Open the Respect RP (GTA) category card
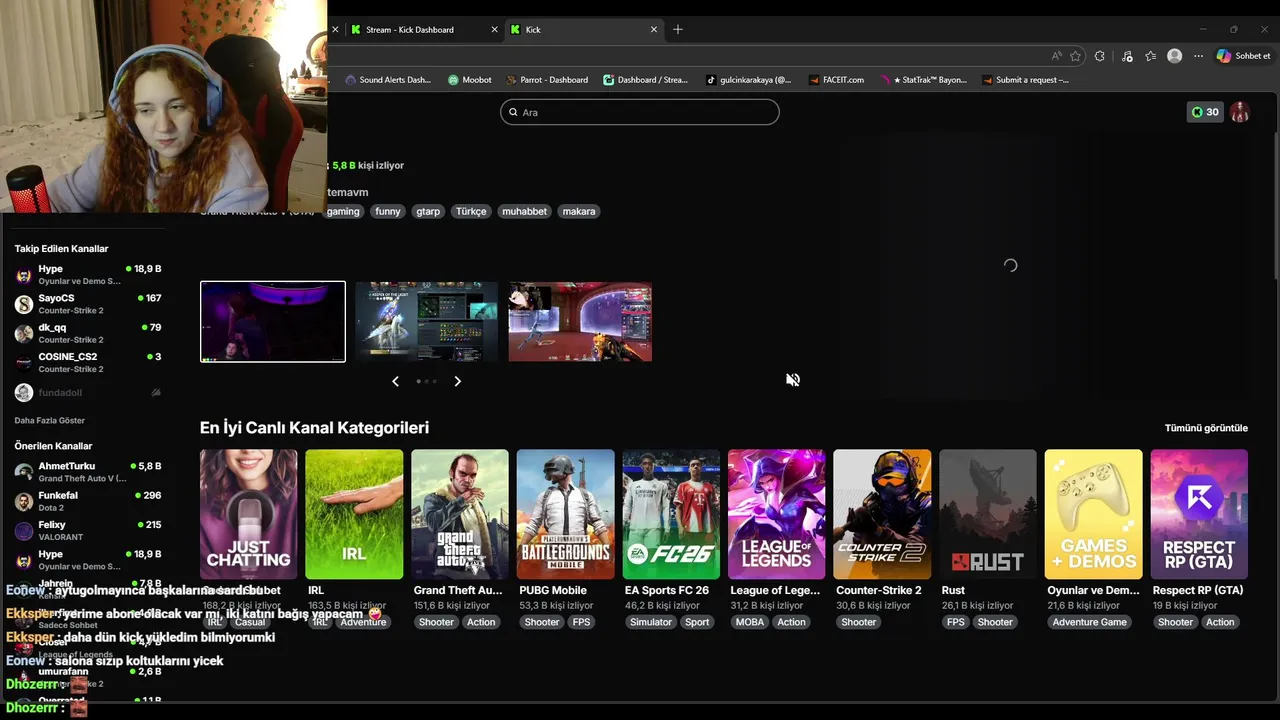Viewport: 1280px width, 720px height. click(x=1199, y=514)
